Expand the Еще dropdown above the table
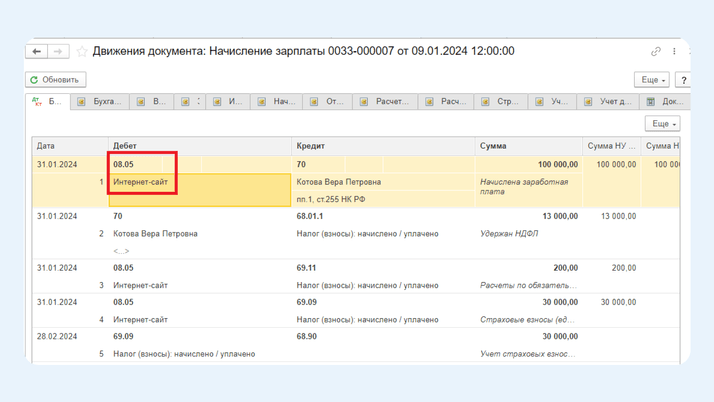The height and width of the screenshot is (402, 714). coord(661,124)
